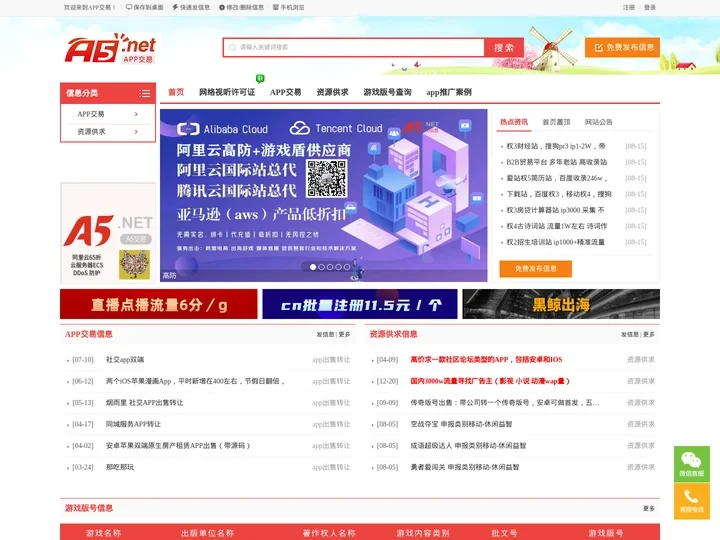Open 高价求一款社区论坛类型的APP listing
Viewport: 720px width, 540px height.
(486, 360)
